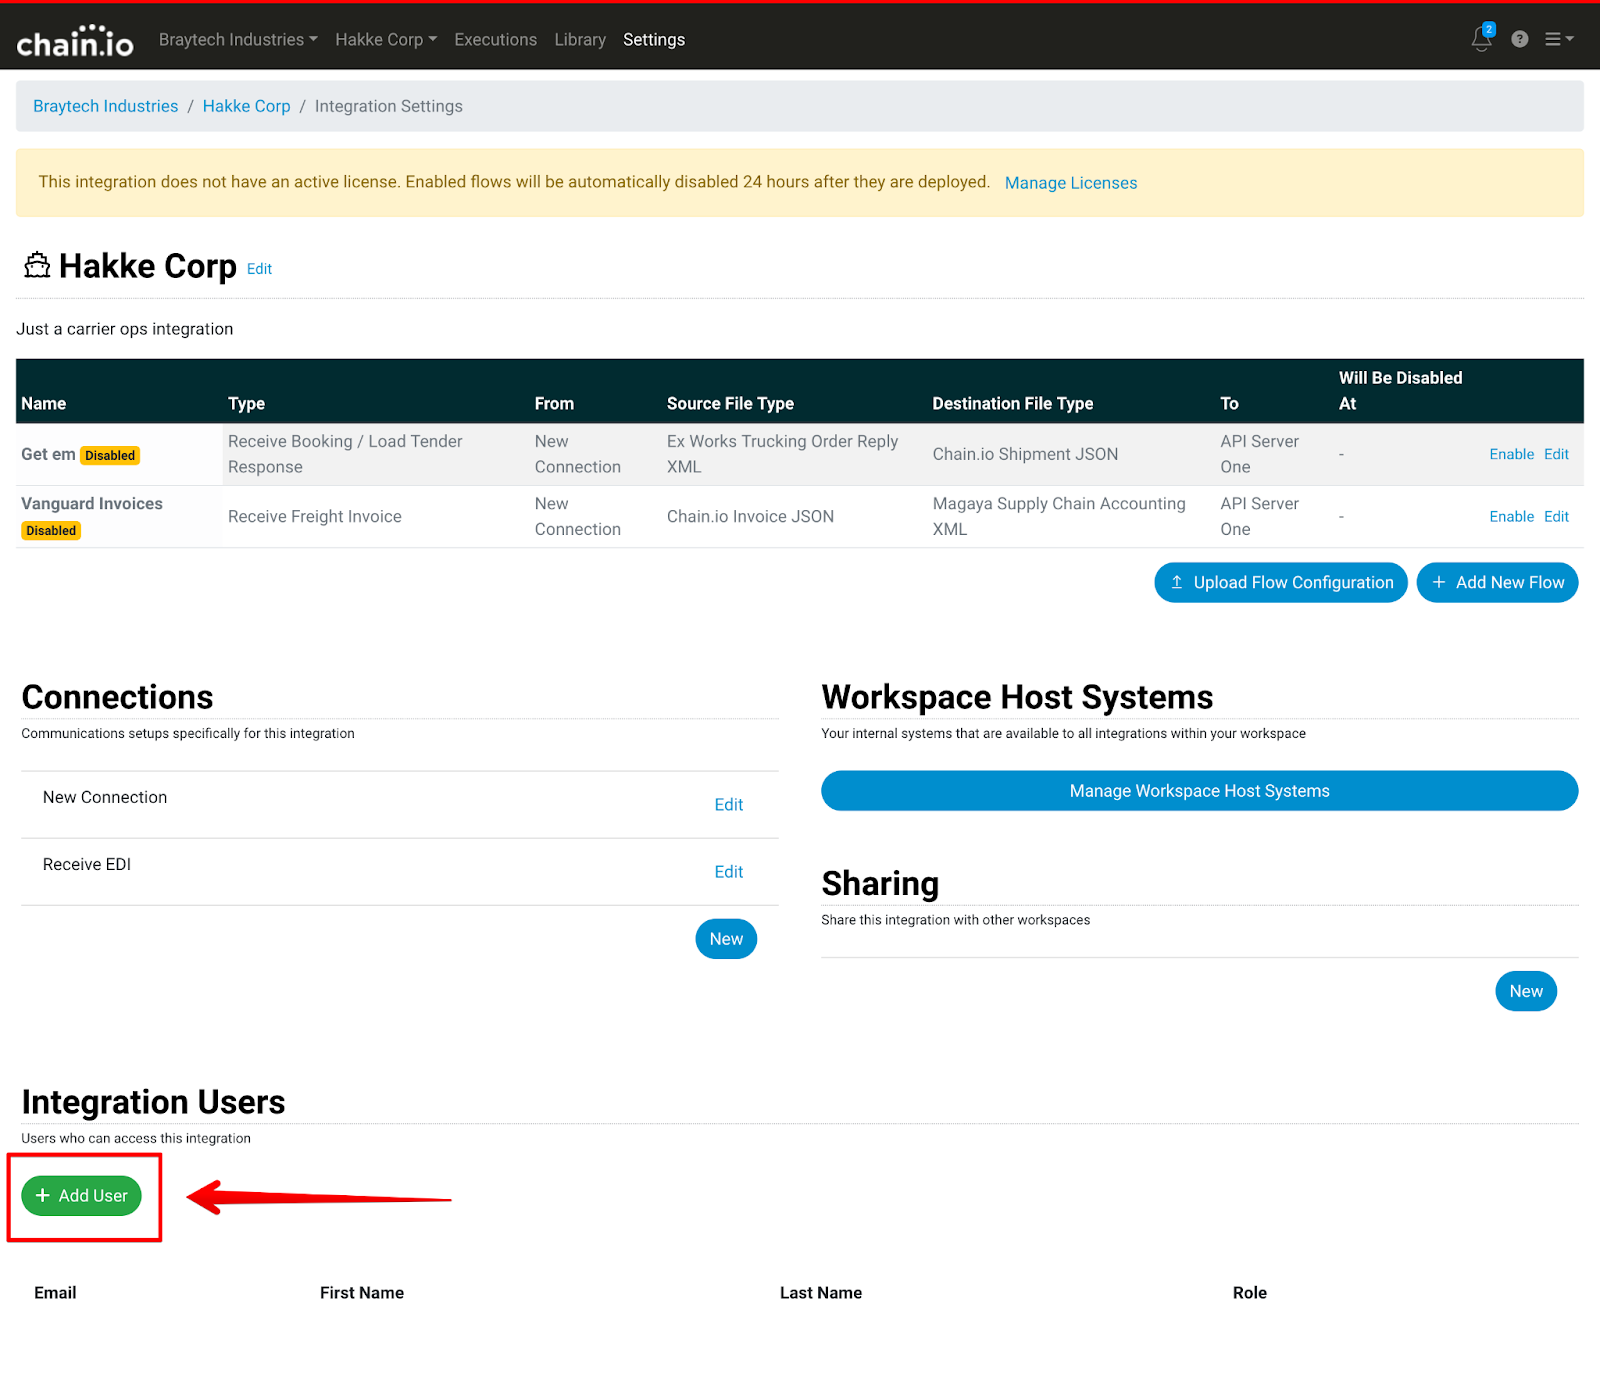Click 'Ex Works Trucking Order Reply XML' cell
The image size is (1600, 1384).
(x=782, y=454)
